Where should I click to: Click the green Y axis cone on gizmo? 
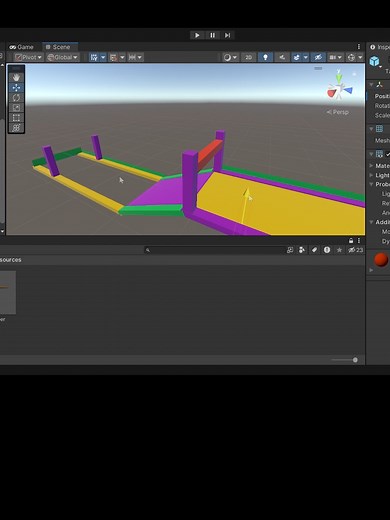coord(339,79)
